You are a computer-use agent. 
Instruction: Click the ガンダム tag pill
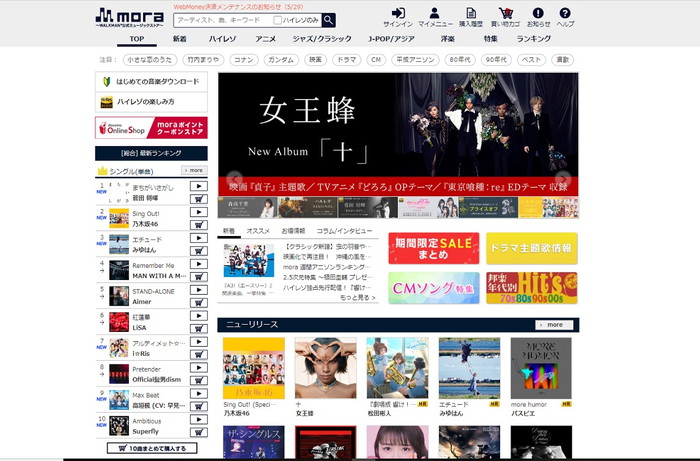click(281, 60)
